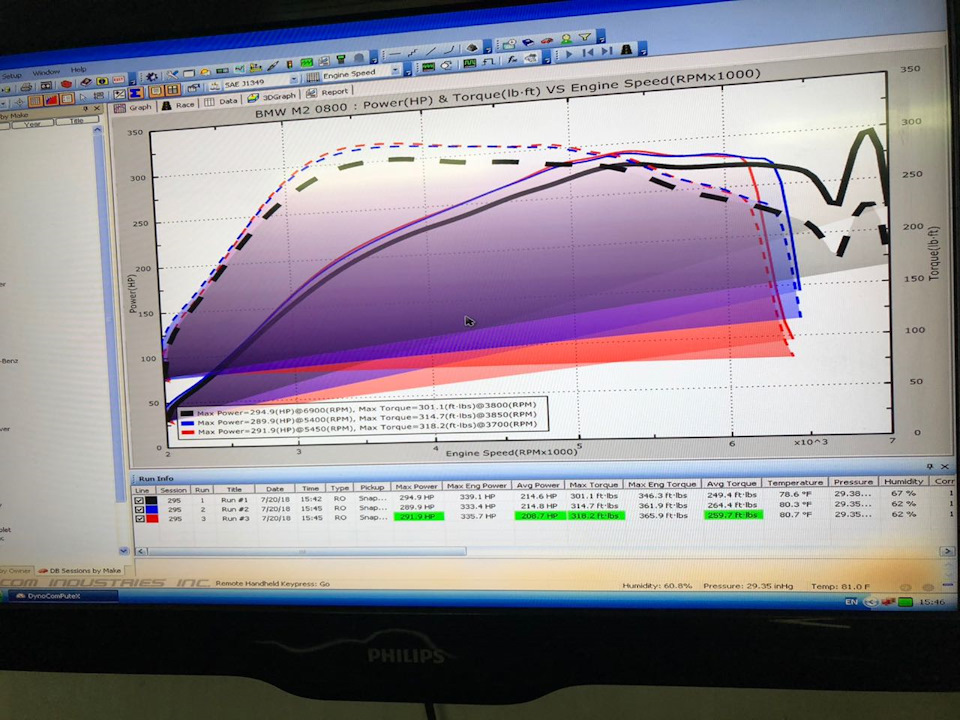Viewport: 960px width, 720px height.
Task: Click the Year column button in left panel
Action: pos(32,124)
